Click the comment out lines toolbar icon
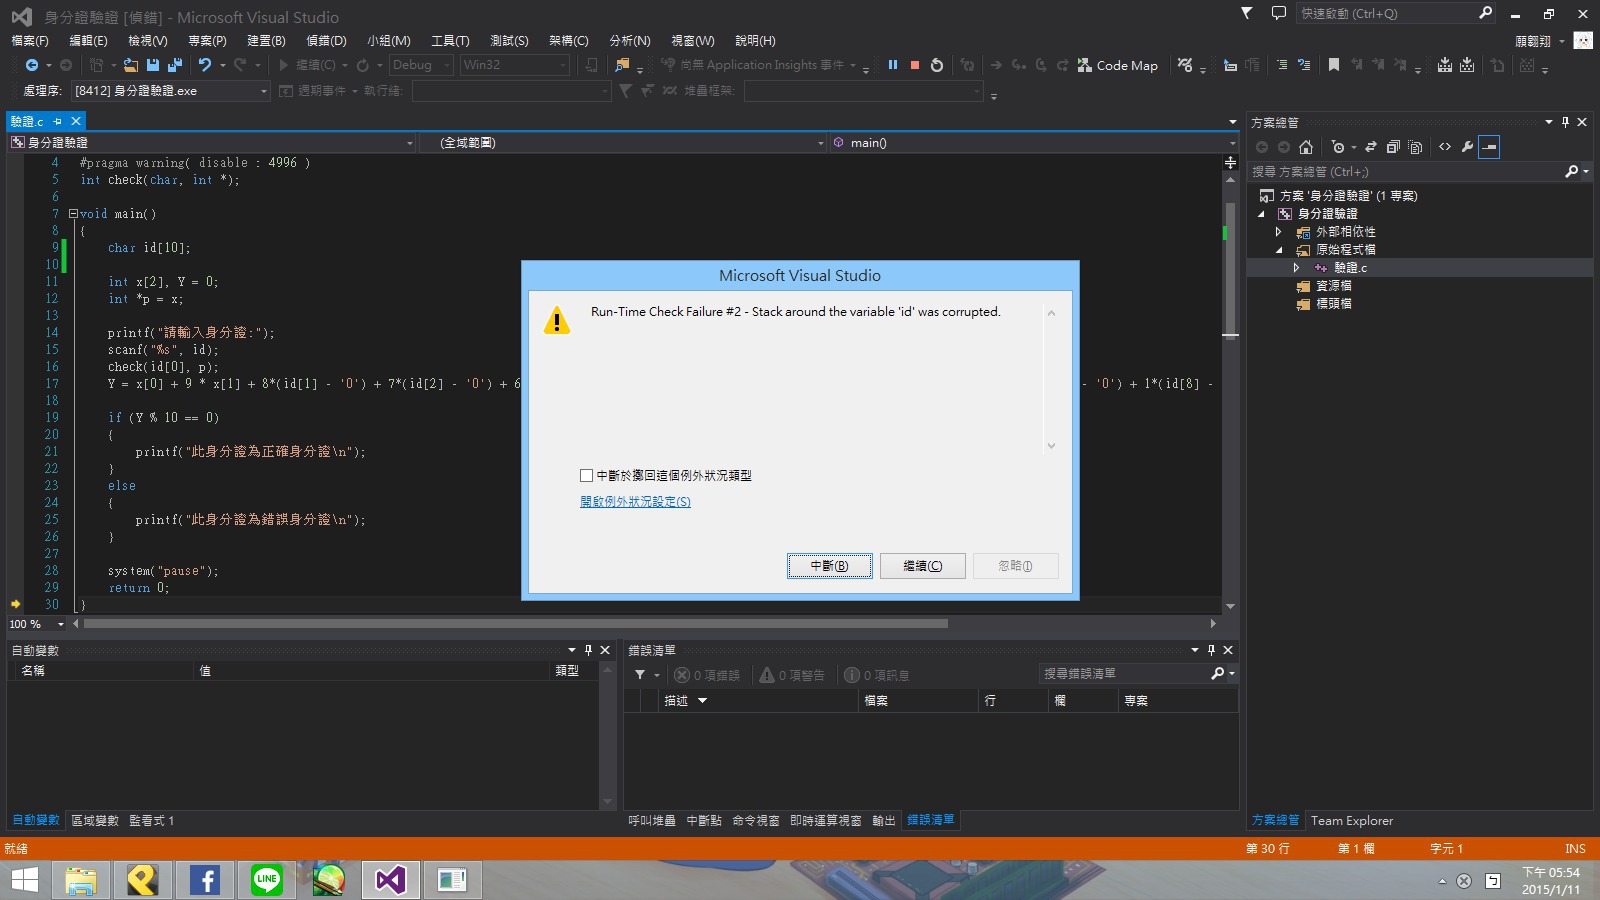Screen dimensions: 1600x900 (1282, 65)
